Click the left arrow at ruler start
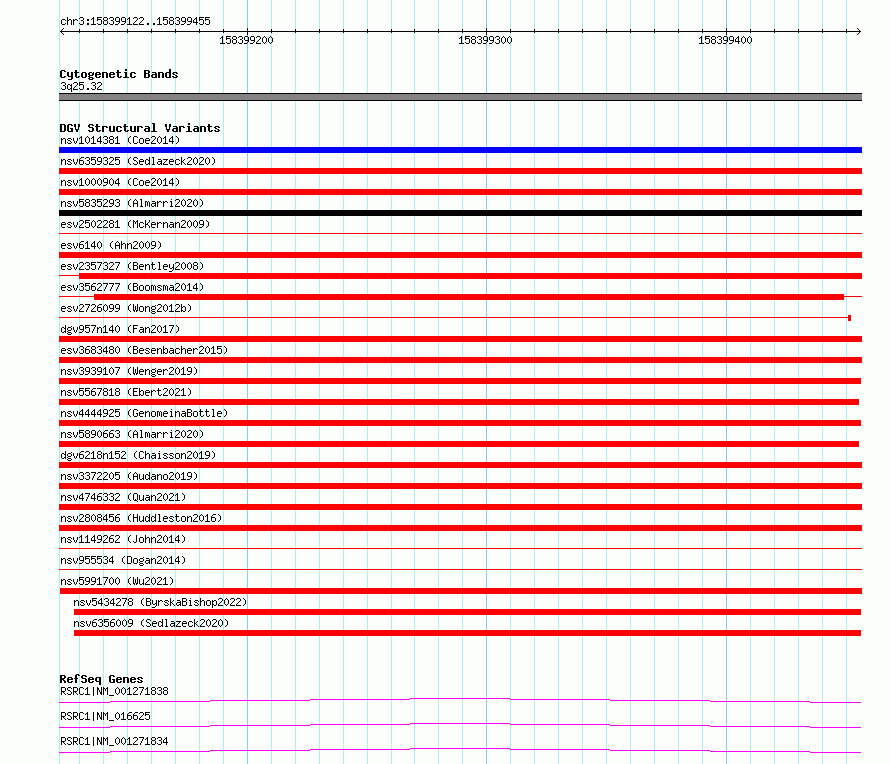This screenshot has height=764, width=890. pyautogui.click(x=62, y=32)
